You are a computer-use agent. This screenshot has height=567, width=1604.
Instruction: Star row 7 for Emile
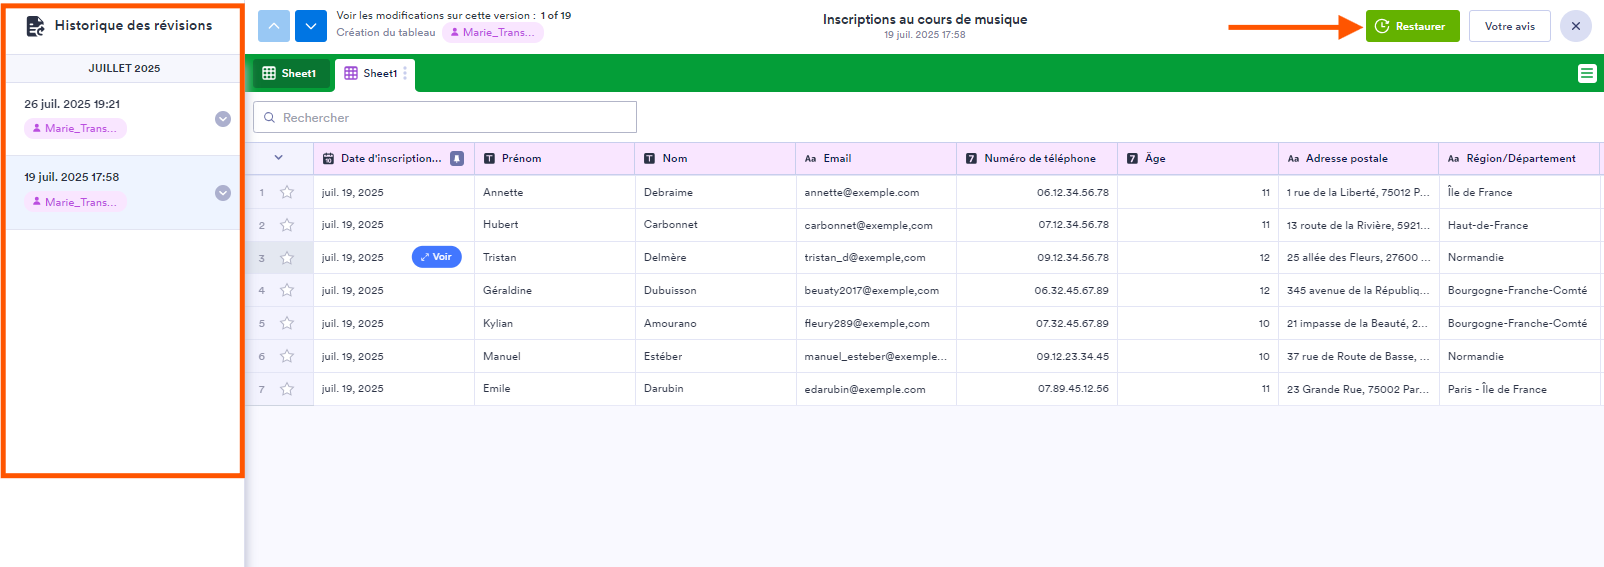[x=287, y=389]
